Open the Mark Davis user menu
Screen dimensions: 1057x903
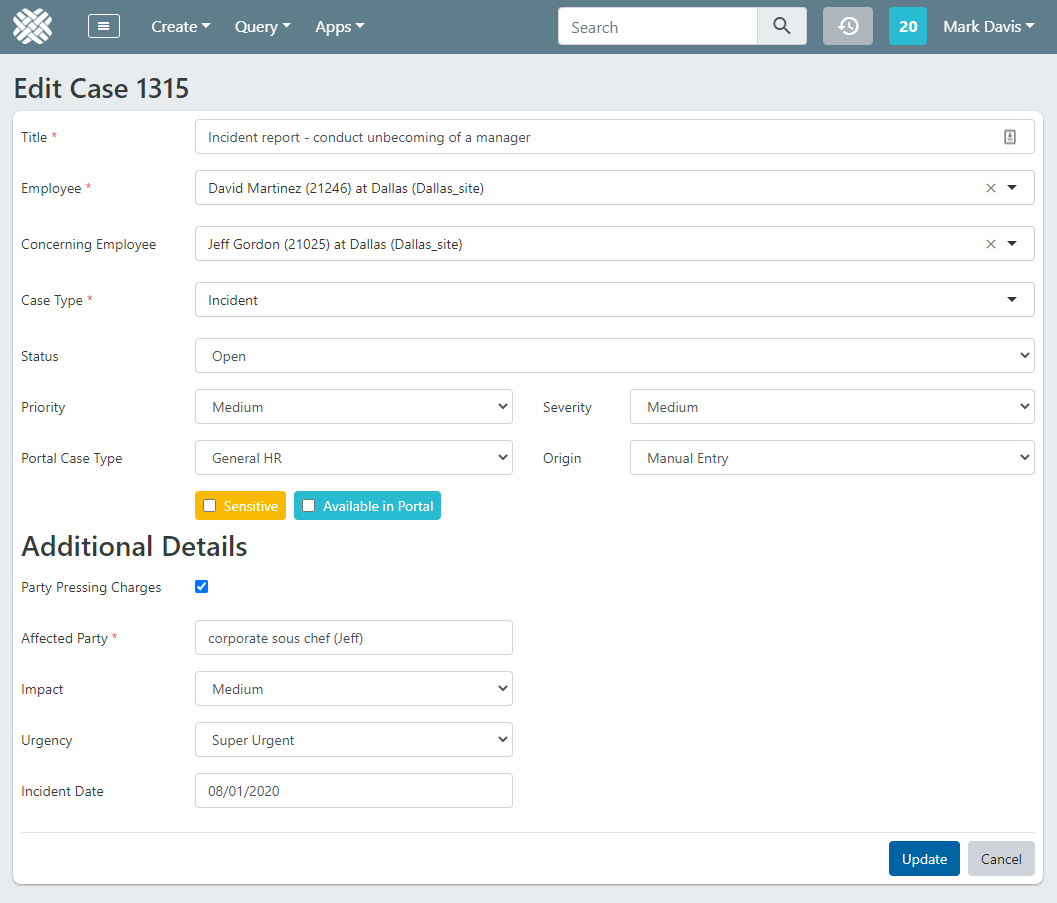click(988, 27)
